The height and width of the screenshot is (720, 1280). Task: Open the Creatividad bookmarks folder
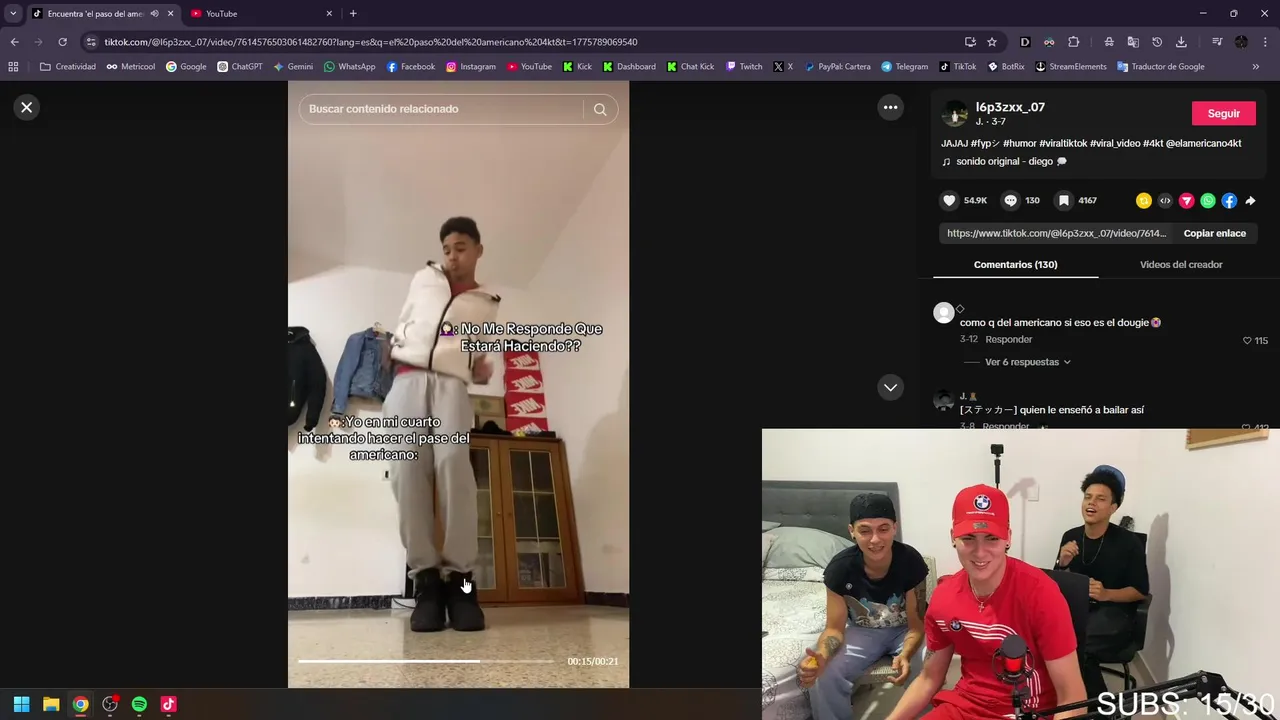click(68, 67)
